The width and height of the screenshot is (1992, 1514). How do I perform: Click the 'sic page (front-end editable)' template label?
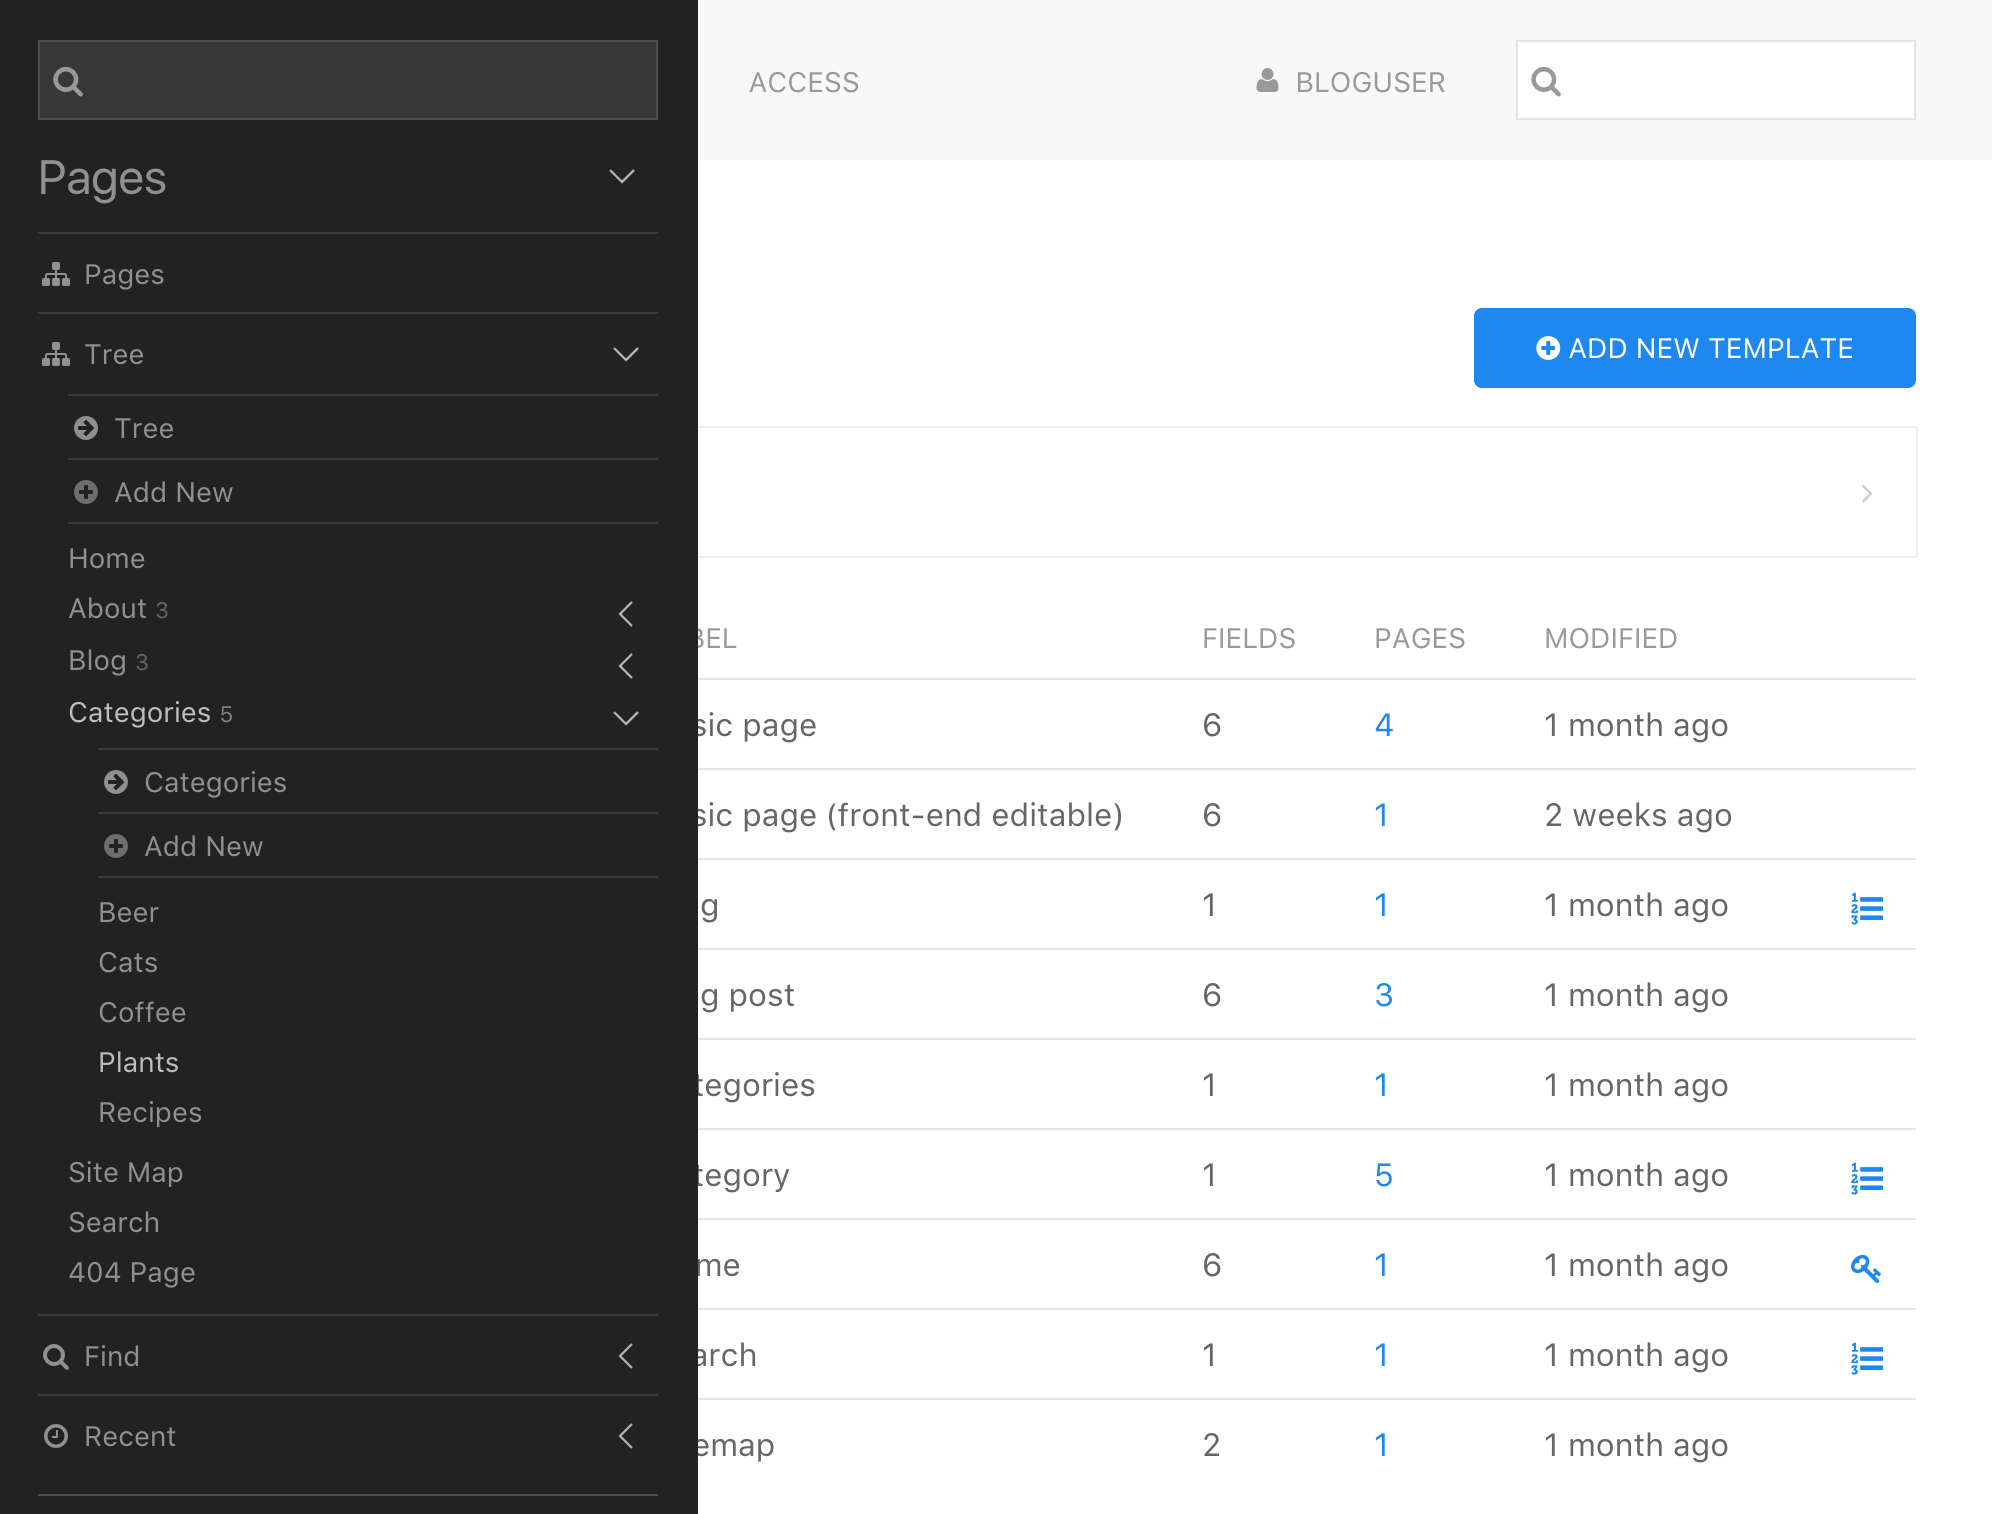pos(910,815)
